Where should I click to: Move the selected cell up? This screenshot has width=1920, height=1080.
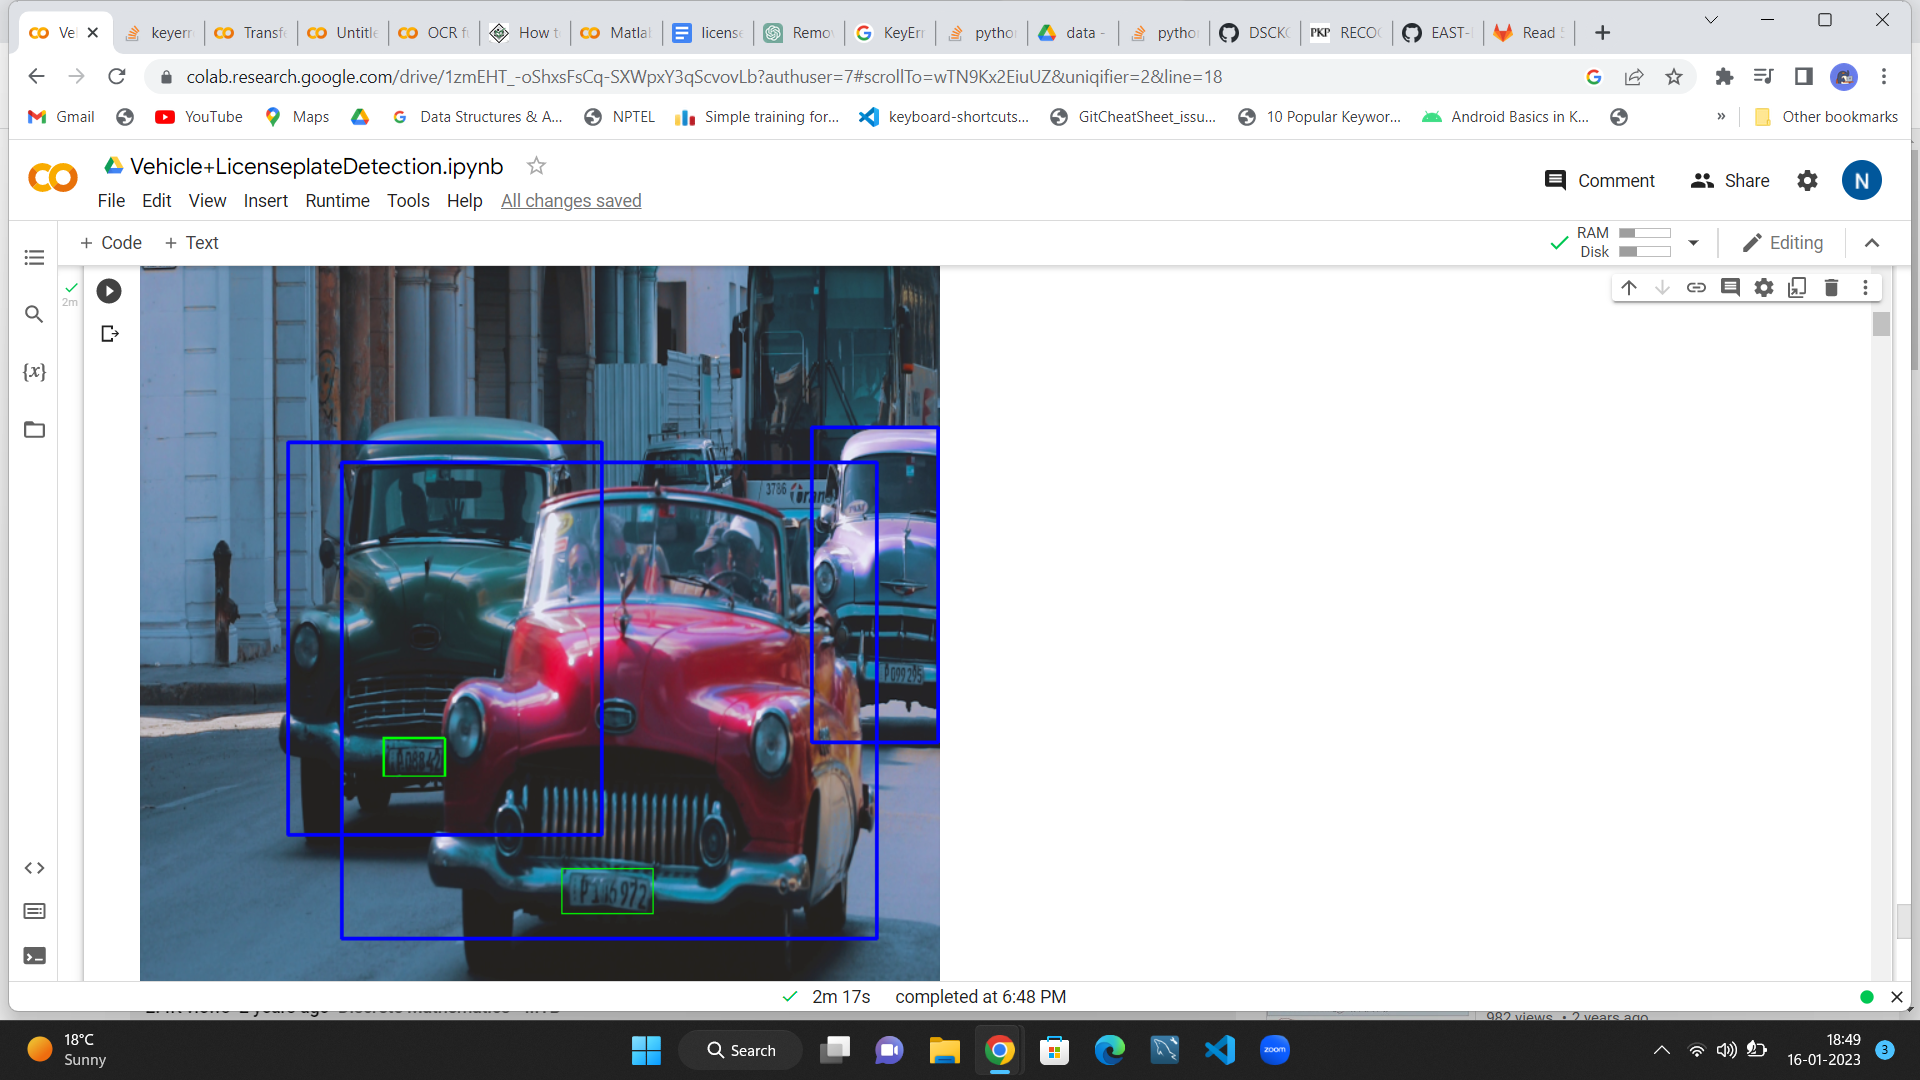tap(1629, 287)
